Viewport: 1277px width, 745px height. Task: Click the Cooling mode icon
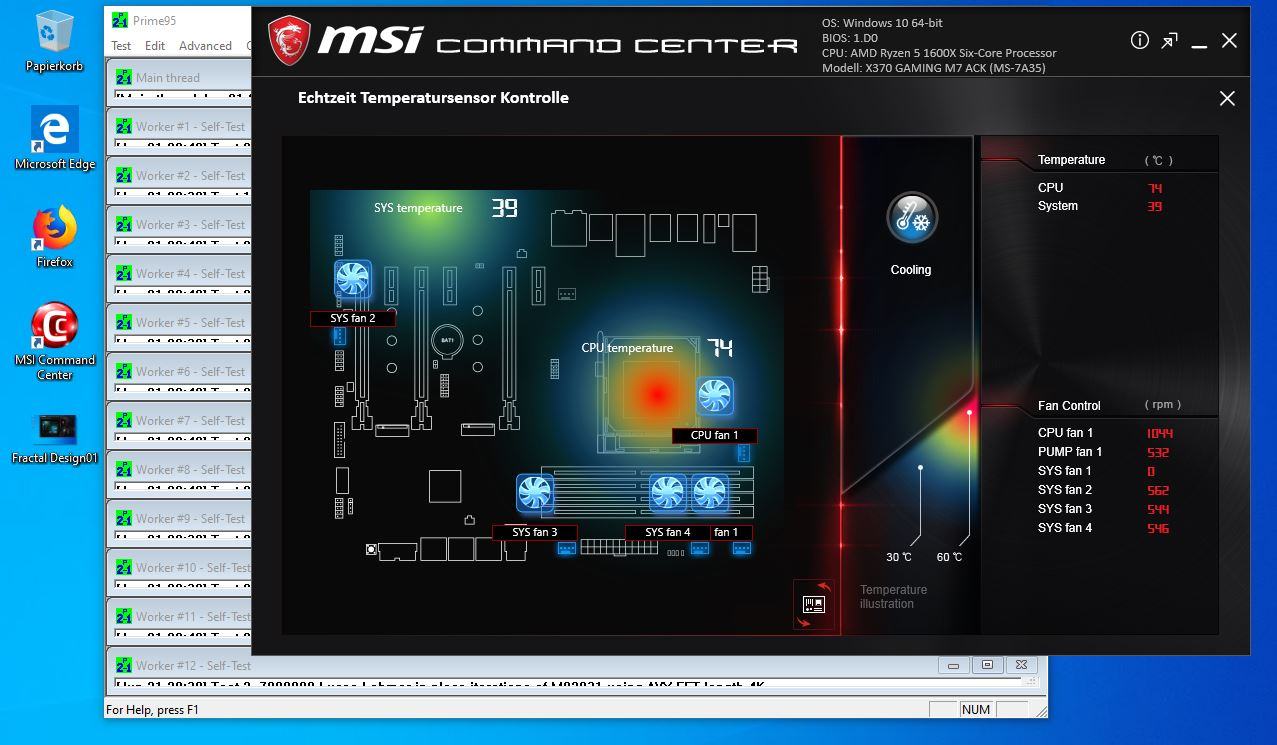[911, 217]
